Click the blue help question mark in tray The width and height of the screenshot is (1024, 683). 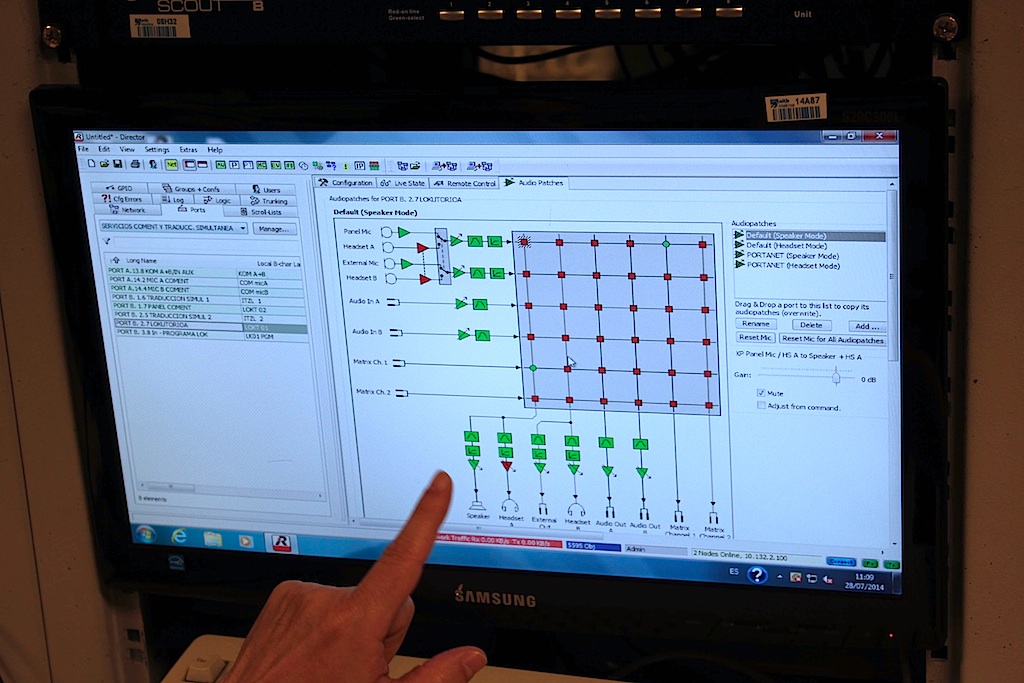point(757,575)
